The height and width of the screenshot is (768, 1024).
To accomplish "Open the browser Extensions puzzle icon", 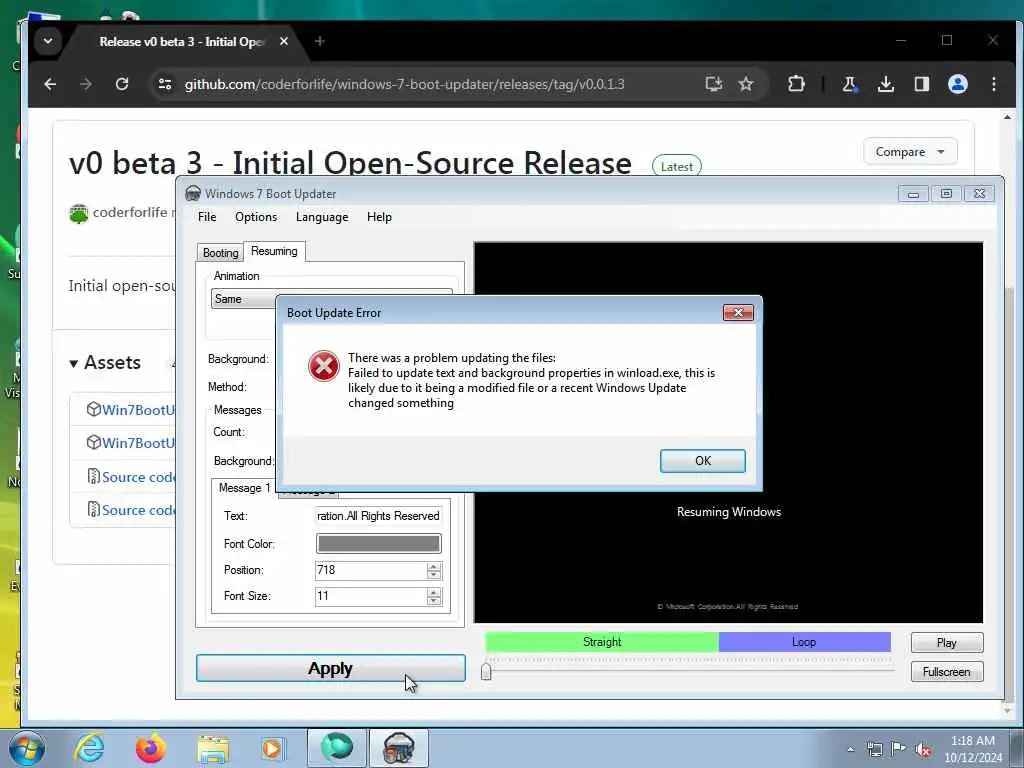I will tap(796, 84).
